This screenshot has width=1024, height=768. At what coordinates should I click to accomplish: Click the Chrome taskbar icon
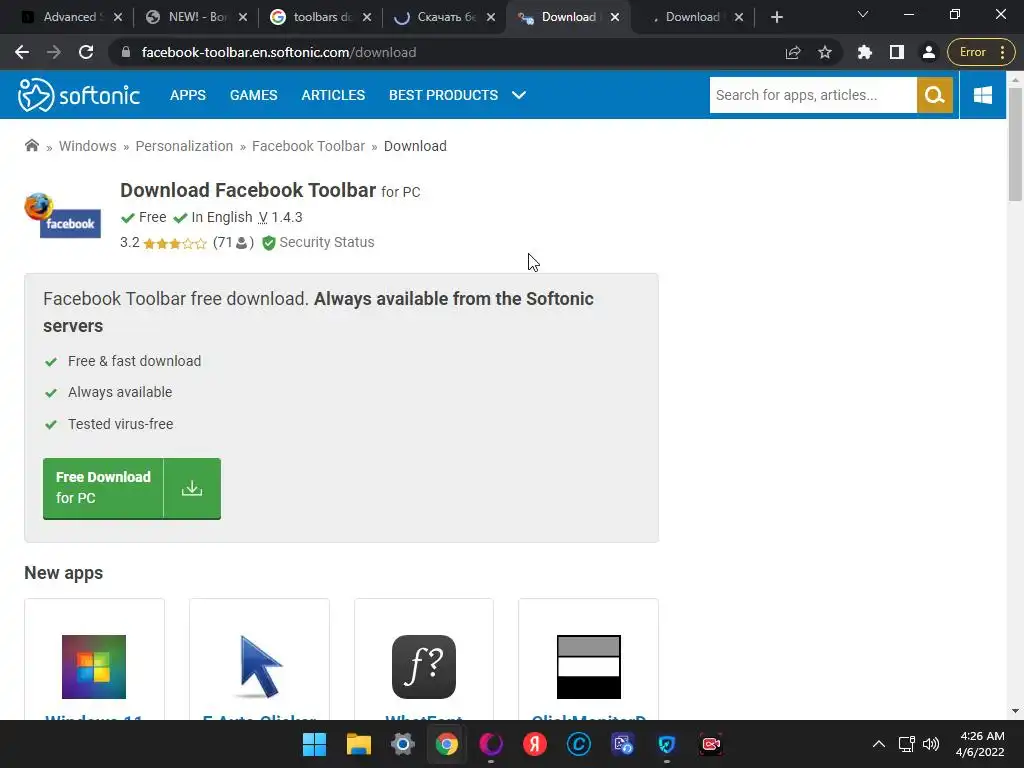(x=447, y=744)
